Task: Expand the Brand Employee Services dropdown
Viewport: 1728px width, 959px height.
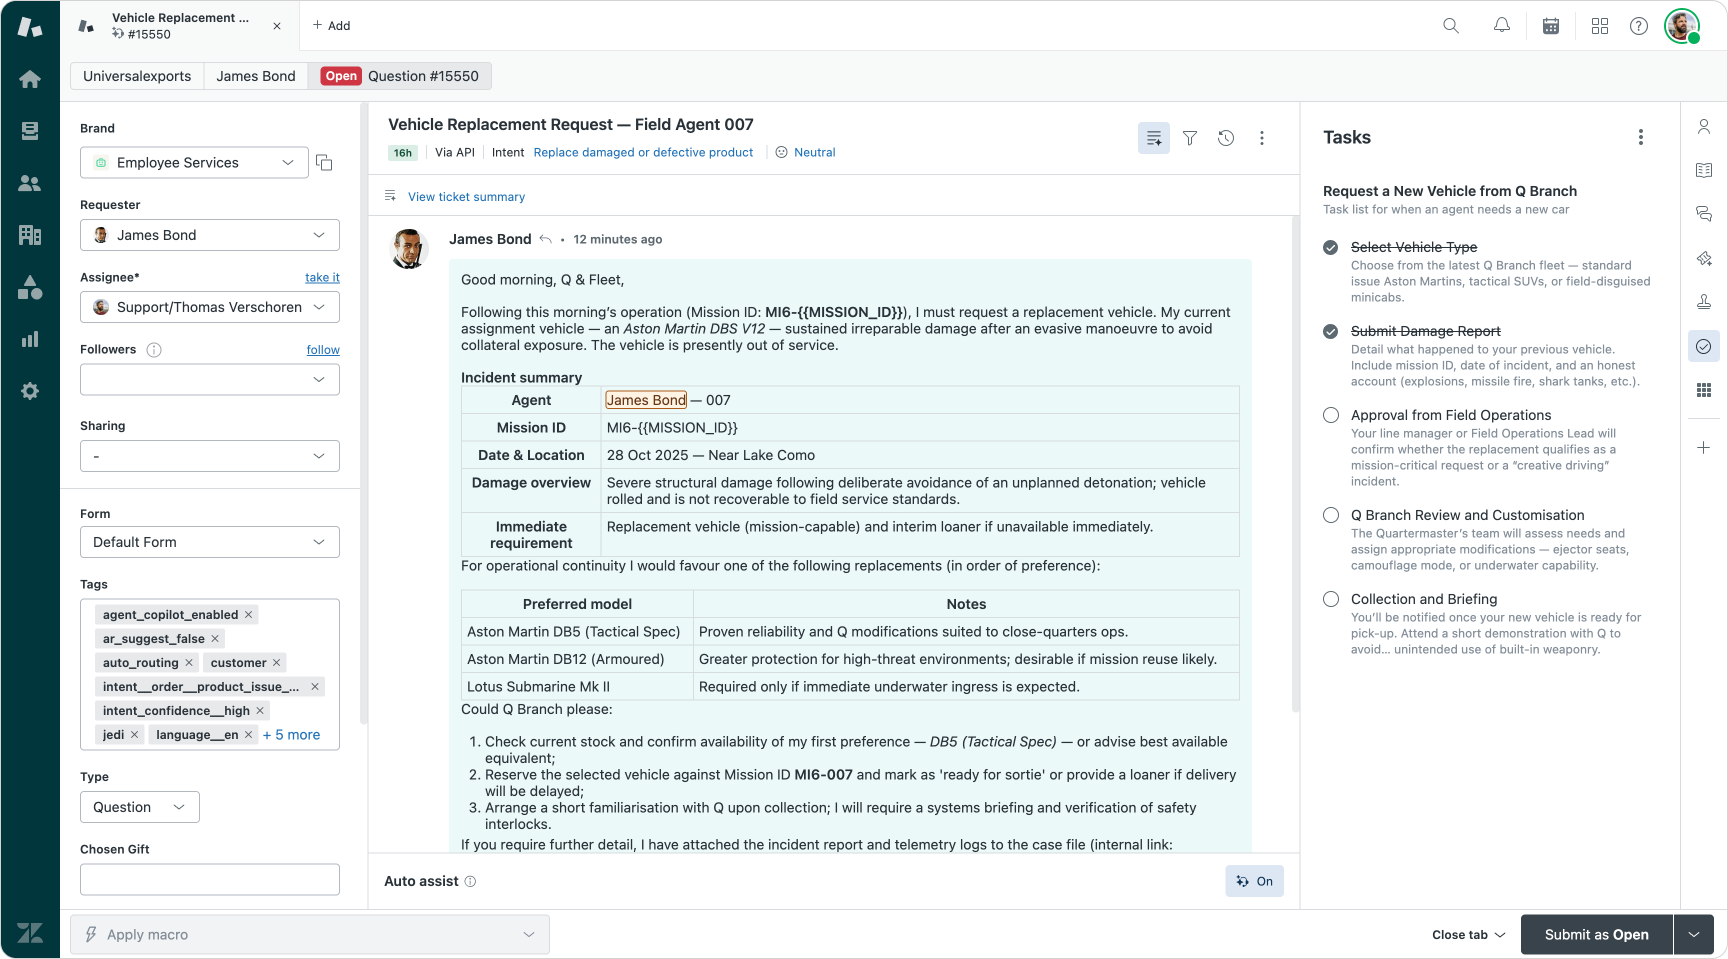Action: [x=193, y=163]
